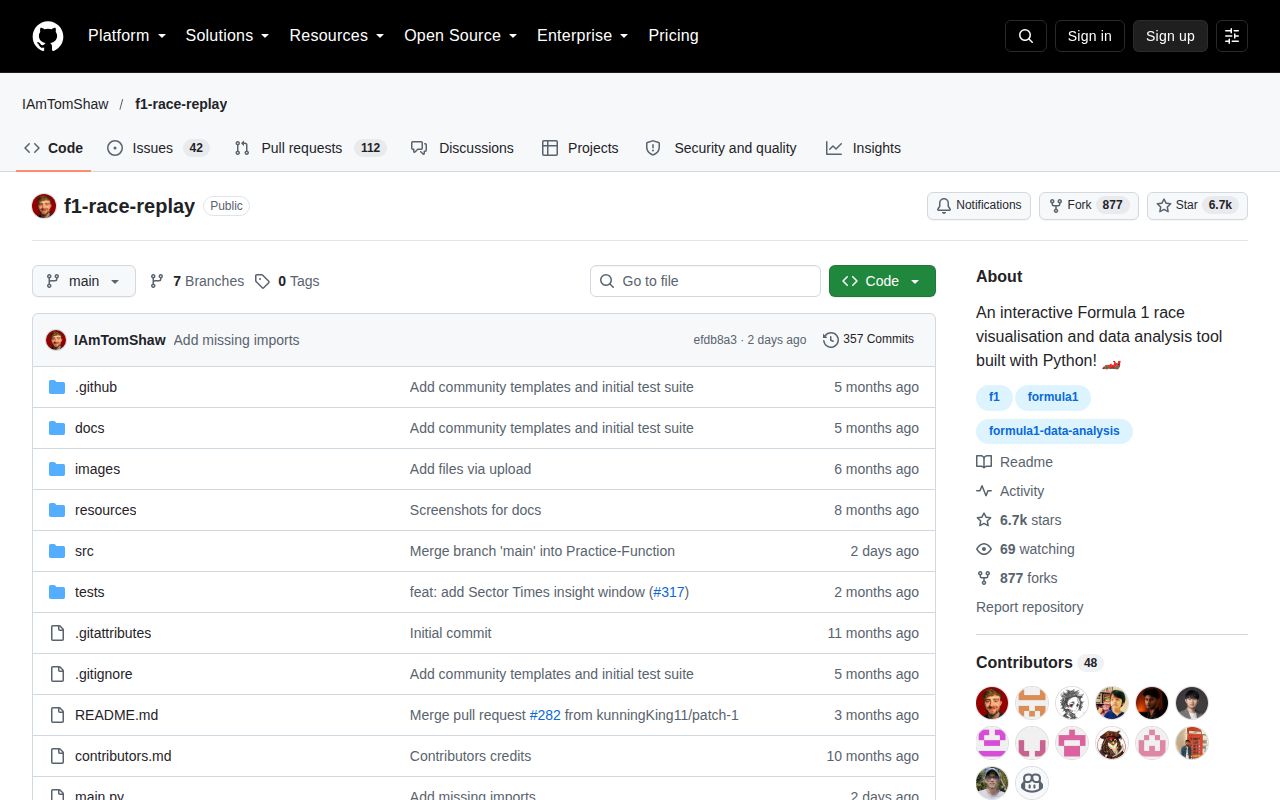Open the README.md file
Viewport: 1280px width, 800px height.
[116, 715]
